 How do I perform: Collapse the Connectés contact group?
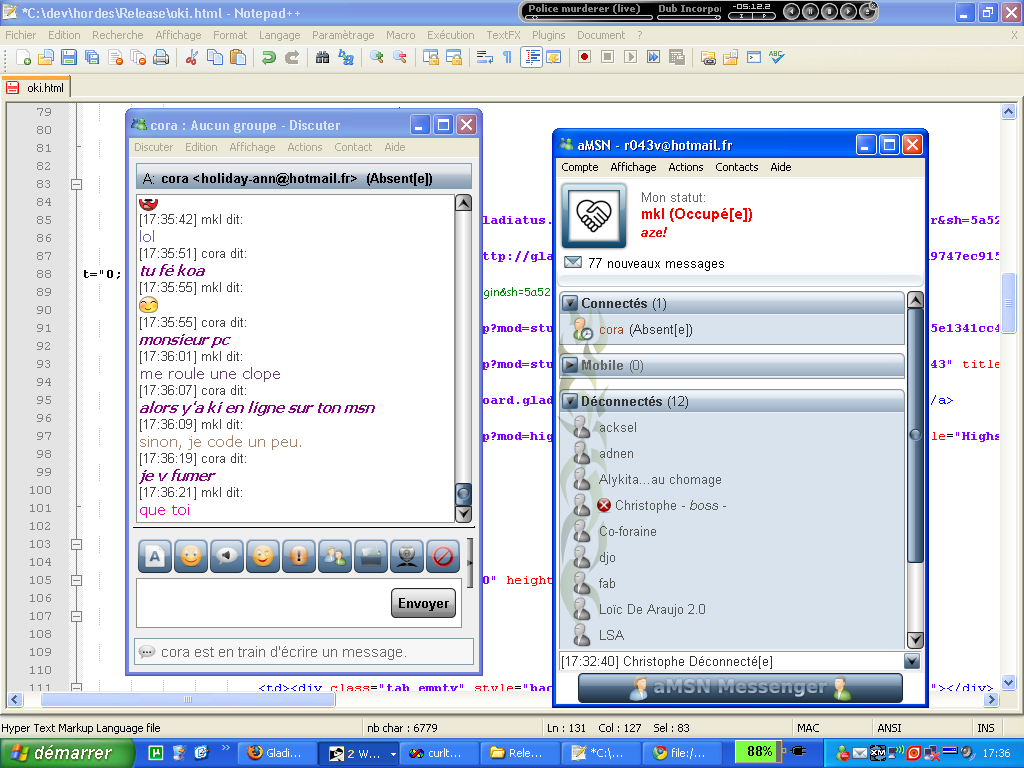point(570,304)
